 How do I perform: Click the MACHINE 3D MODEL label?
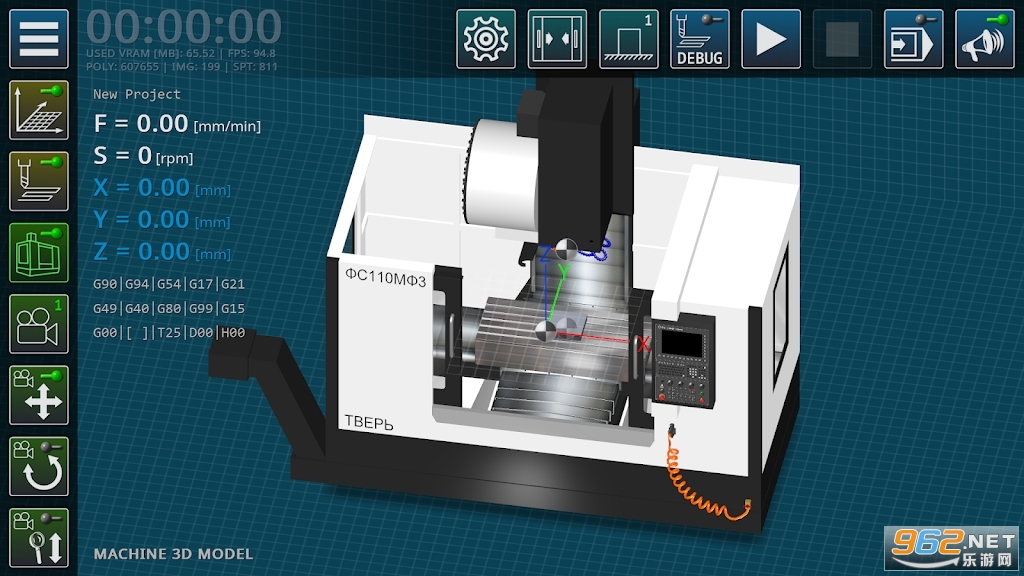pyautogui.click(x=173, y=554)
